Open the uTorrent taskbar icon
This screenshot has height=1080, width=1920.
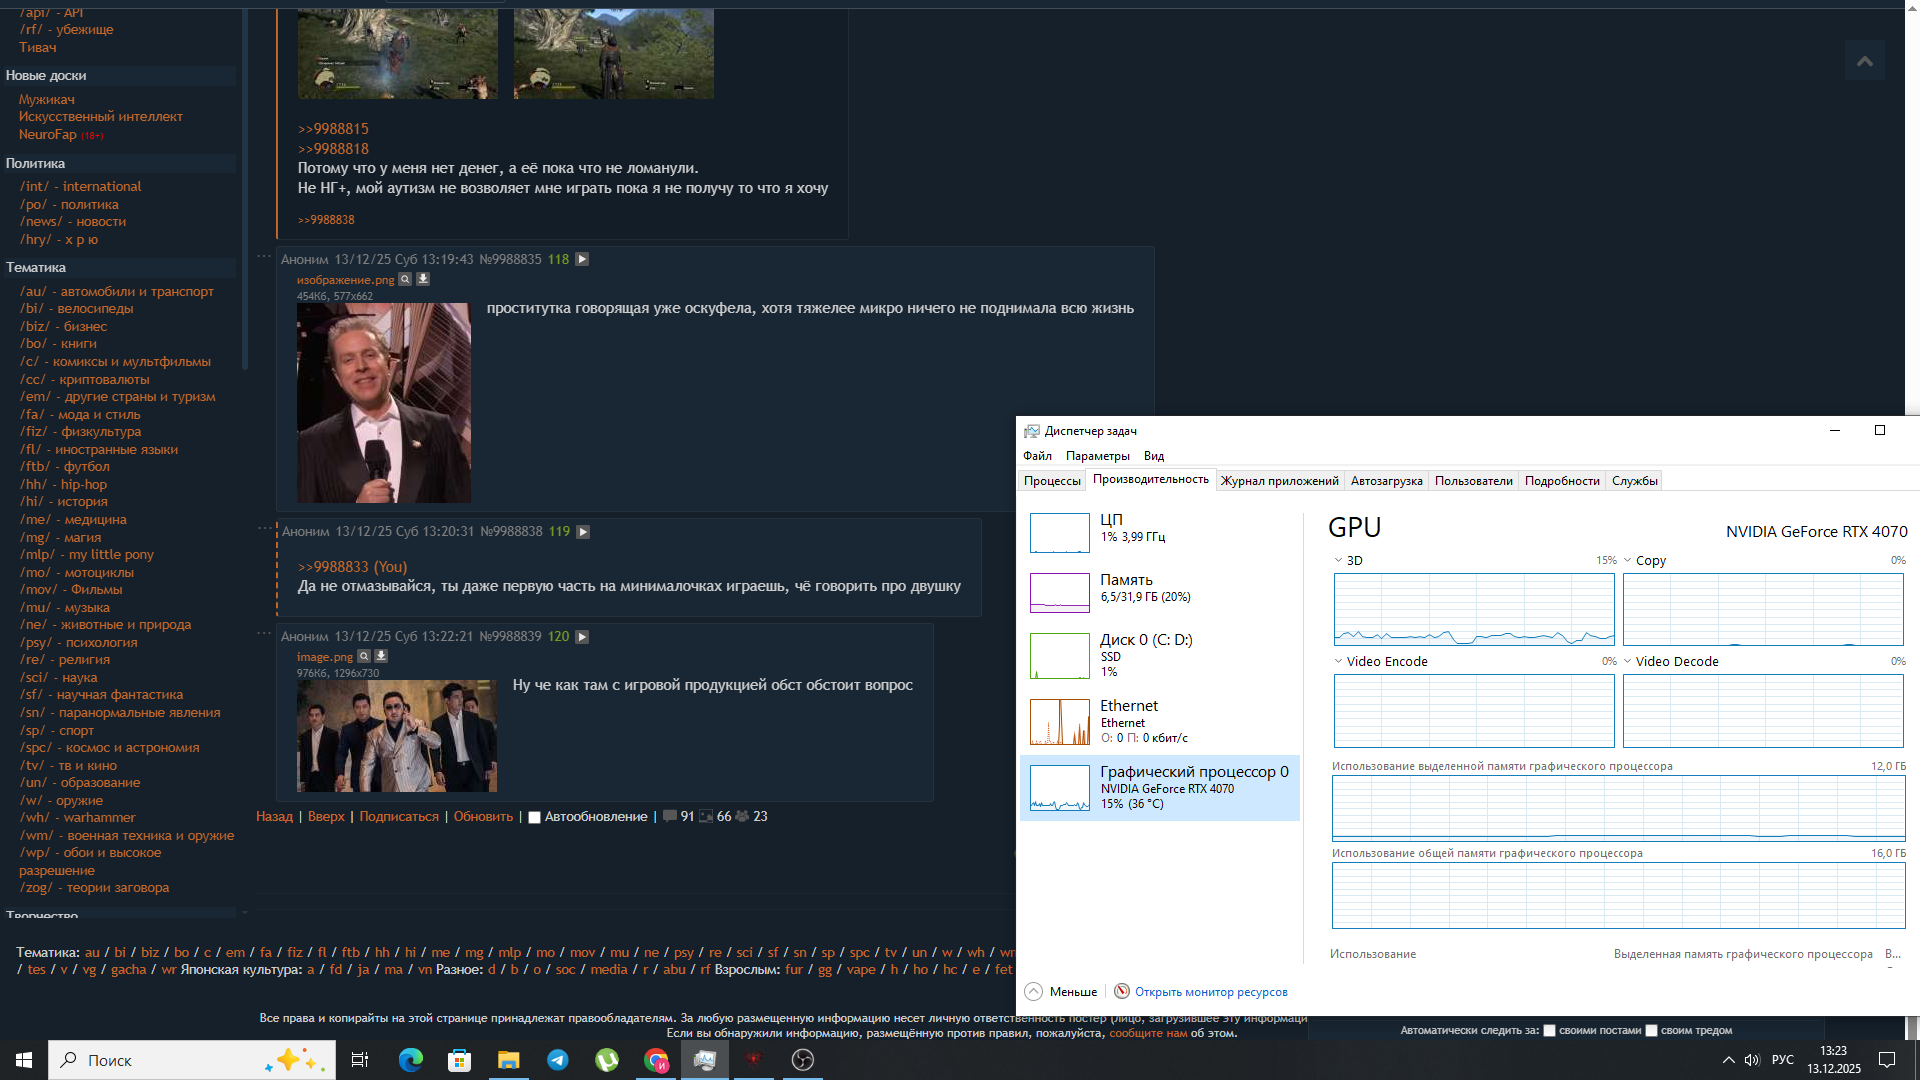pyautogui.click(x=607, y=1060)
